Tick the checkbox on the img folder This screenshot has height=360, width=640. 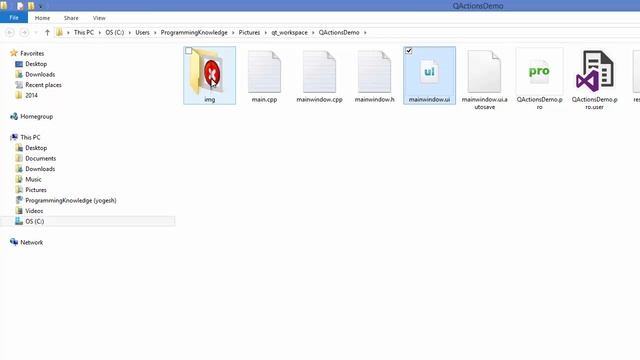pos(189,51)
